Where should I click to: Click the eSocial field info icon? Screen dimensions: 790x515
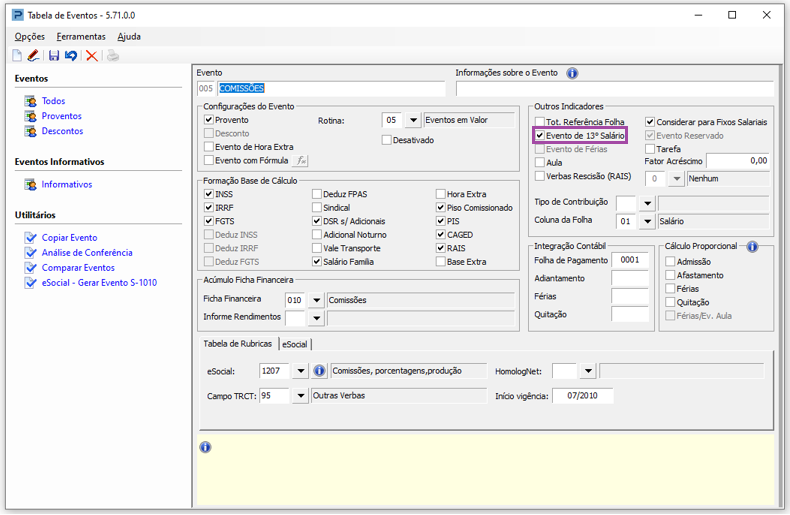tap(320, 371)
